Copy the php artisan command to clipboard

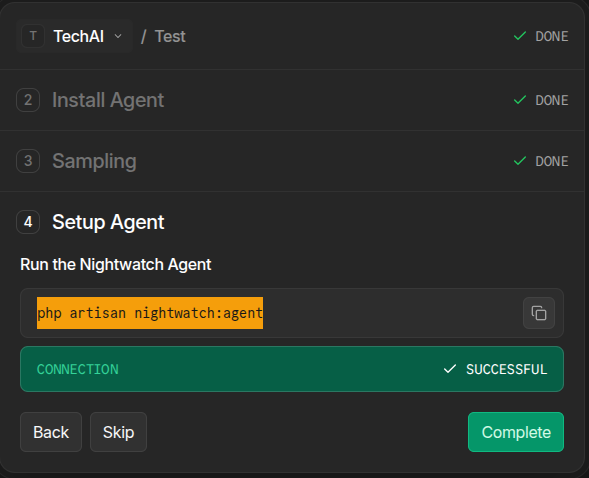[539, 313]
